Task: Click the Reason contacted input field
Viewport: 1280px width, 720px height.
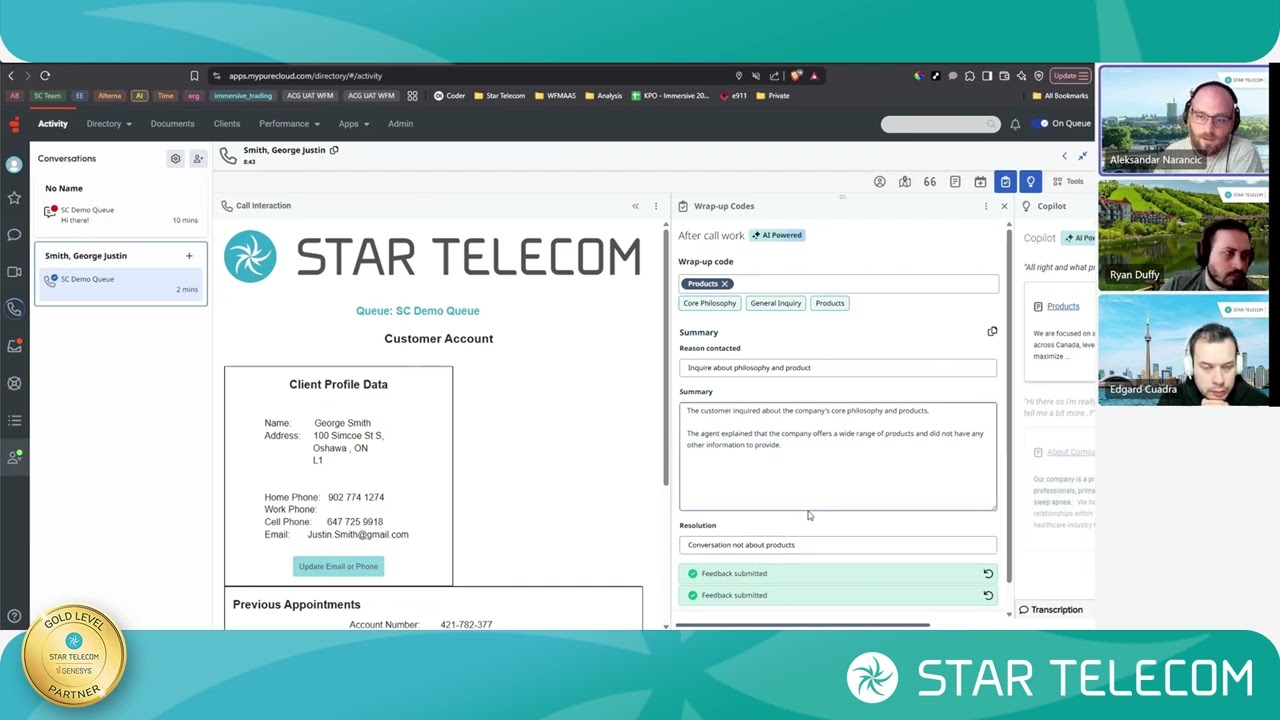Action: [x=838, y=368]
